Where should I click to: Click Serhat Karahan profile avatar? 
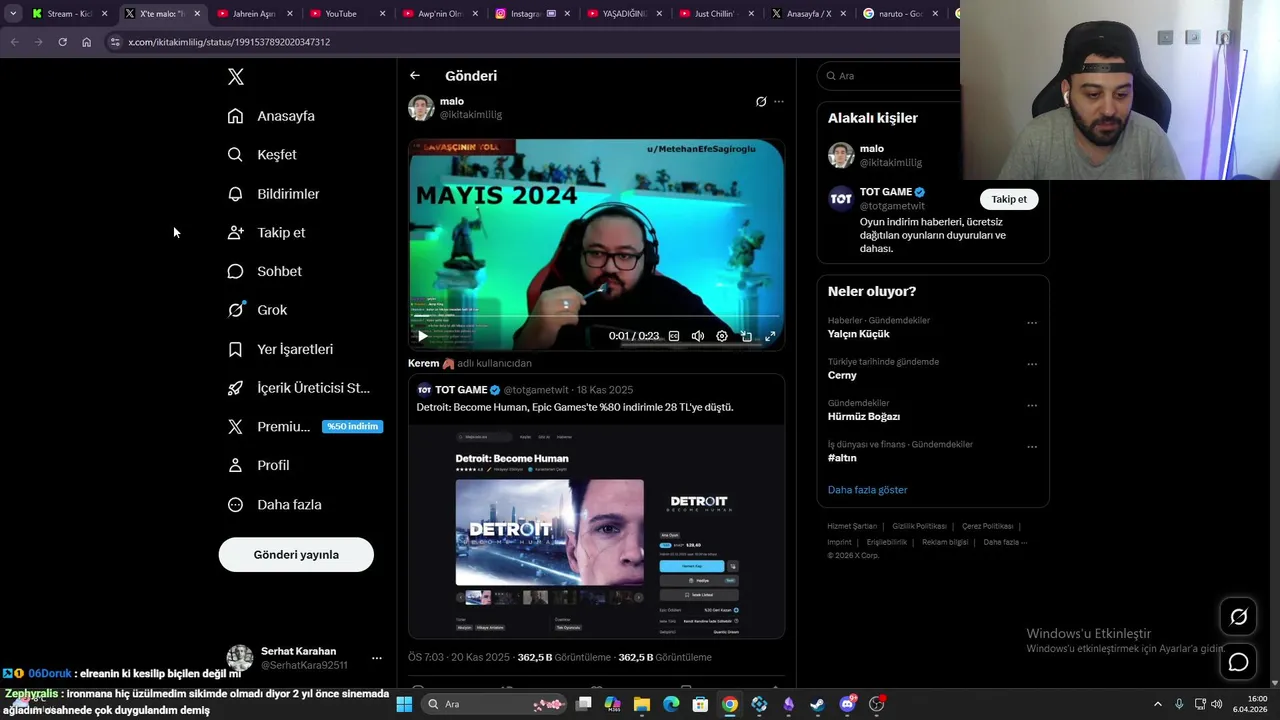(x=240, y=658)
